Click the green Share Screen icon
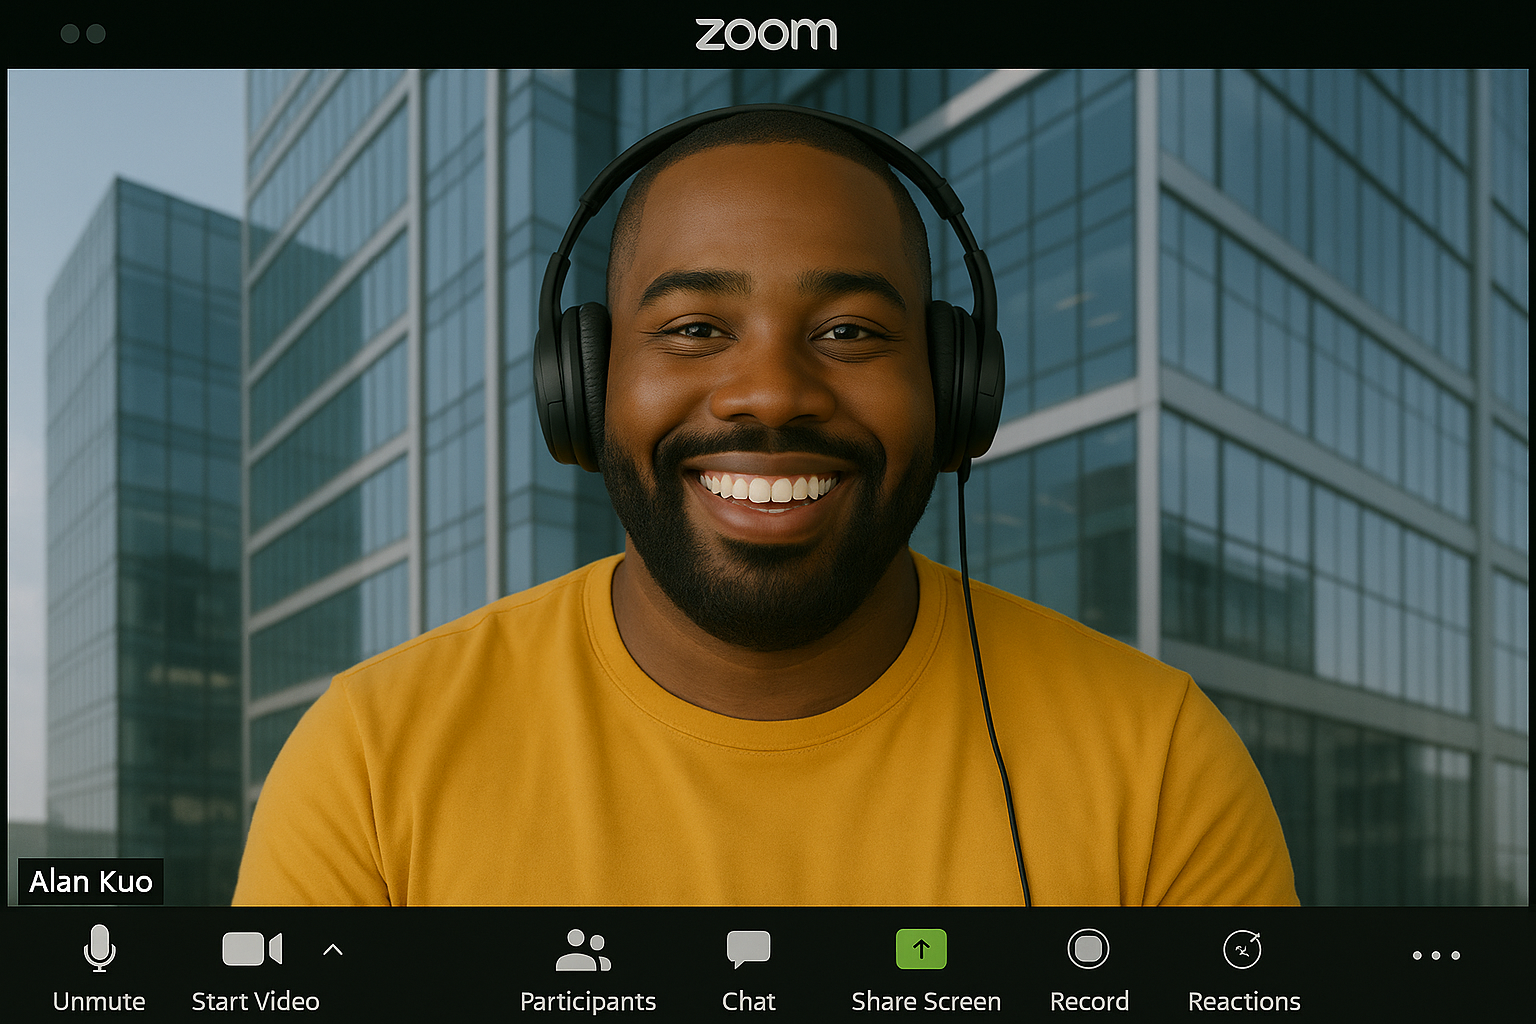Viewport: 1536px width, 1024px height. point(921,949)
